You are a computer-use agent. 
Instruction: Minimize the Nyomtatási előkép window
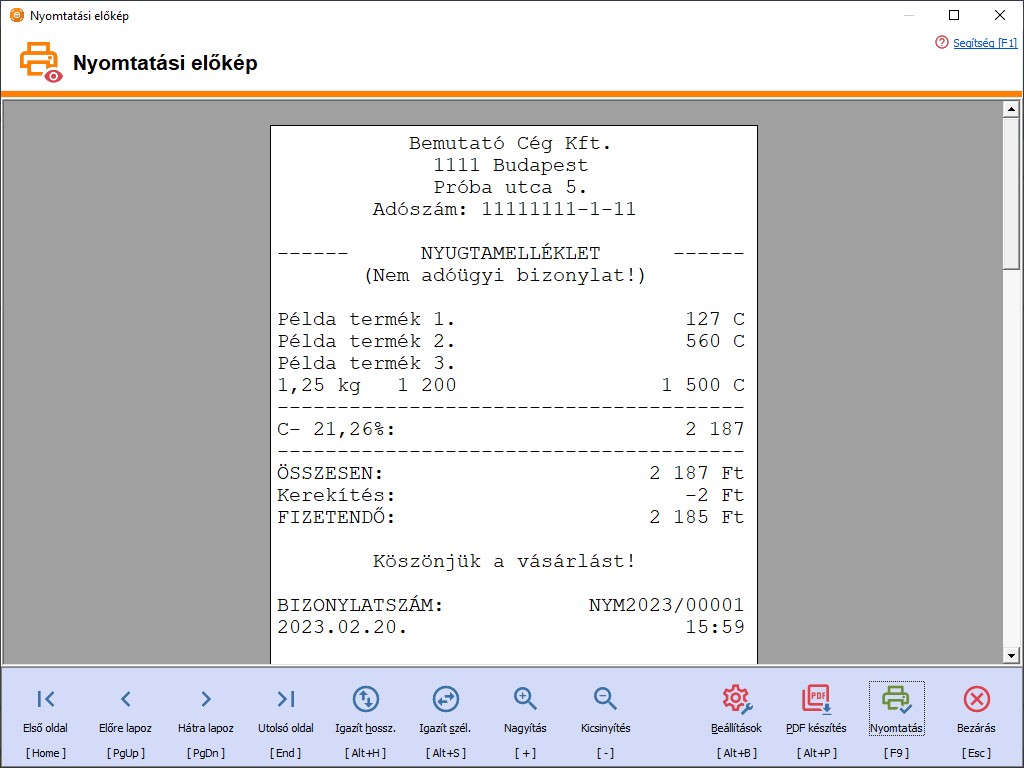pos(908,15)
